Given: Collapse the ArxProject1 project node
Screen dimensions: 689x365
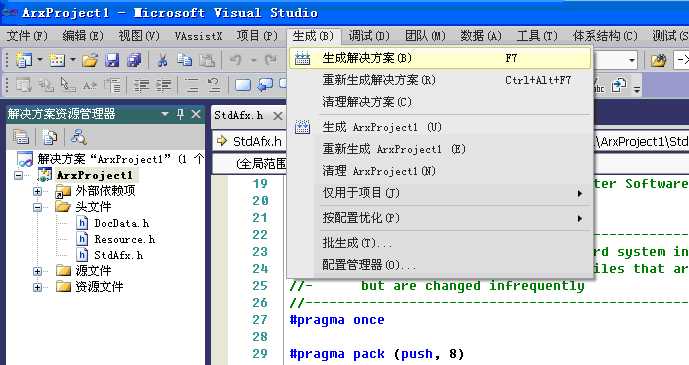Looking at the screenshot, I should click(x=18, y=175).
